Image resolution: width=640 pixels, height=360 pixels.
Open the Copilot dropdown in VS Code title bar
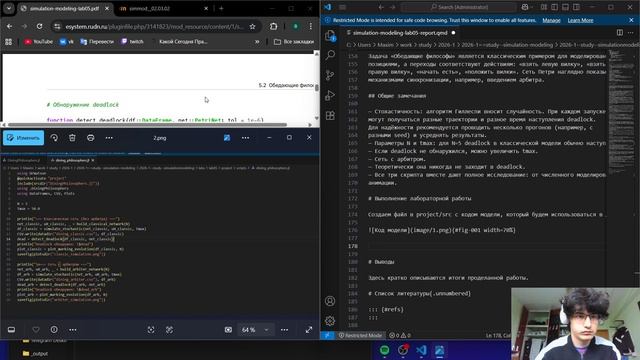[x=527, y=7]
